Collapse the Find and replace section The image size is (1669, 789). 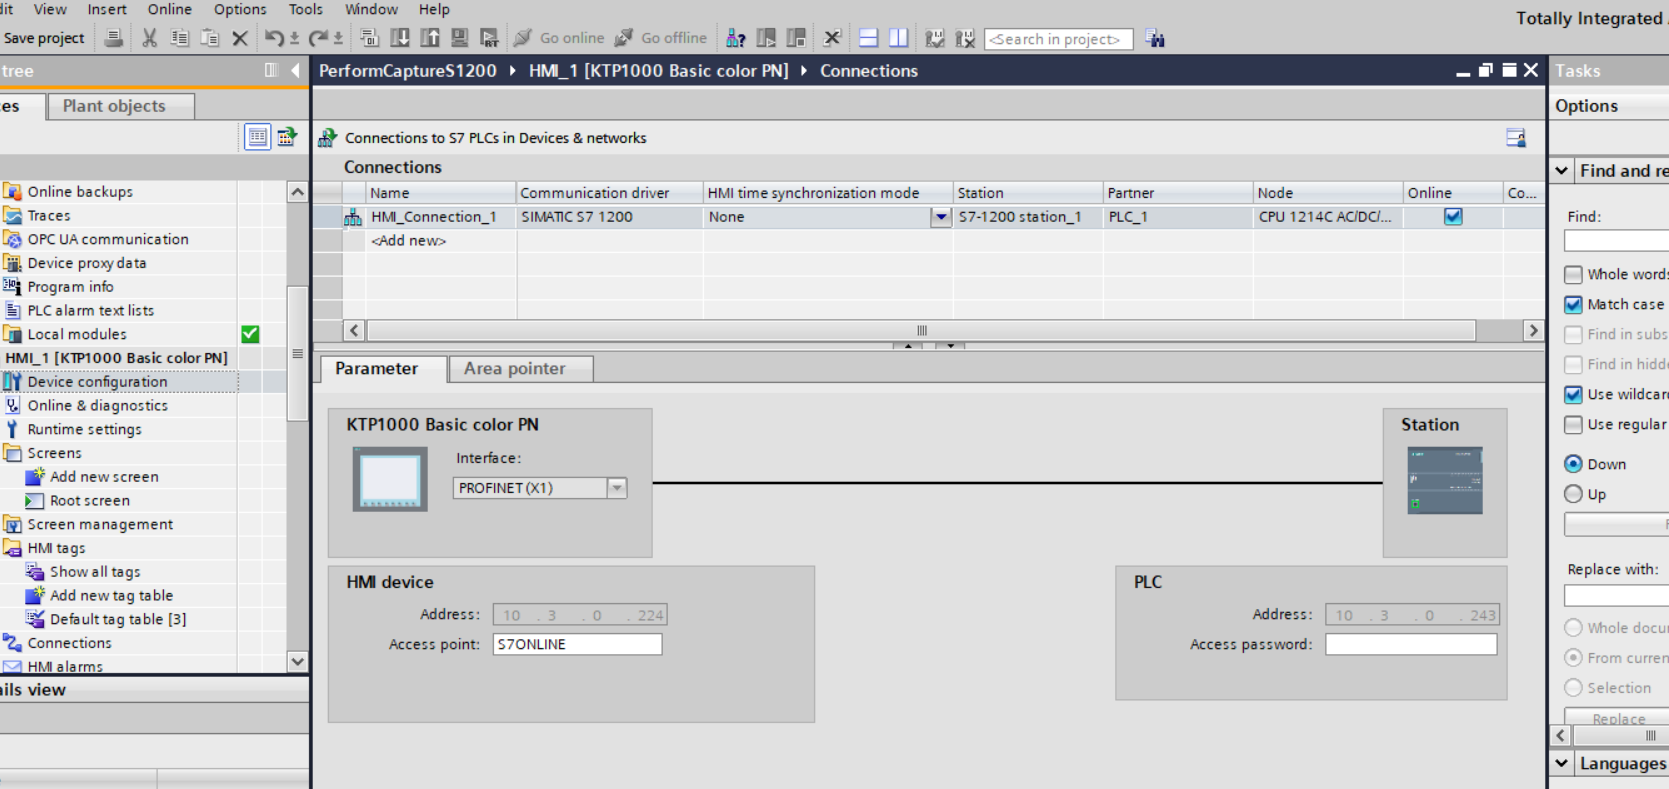click(1562, 171)
